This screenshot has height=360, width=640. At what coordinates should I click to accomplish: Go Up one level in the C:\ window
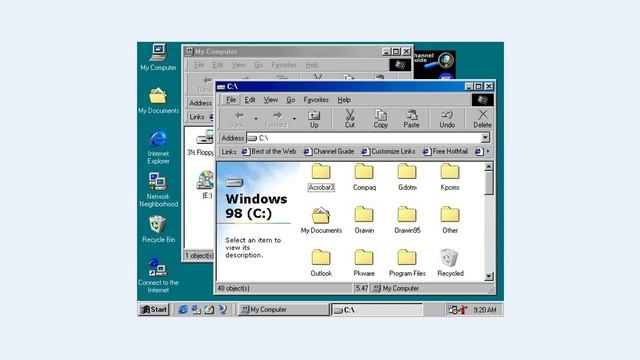[314, 119]
